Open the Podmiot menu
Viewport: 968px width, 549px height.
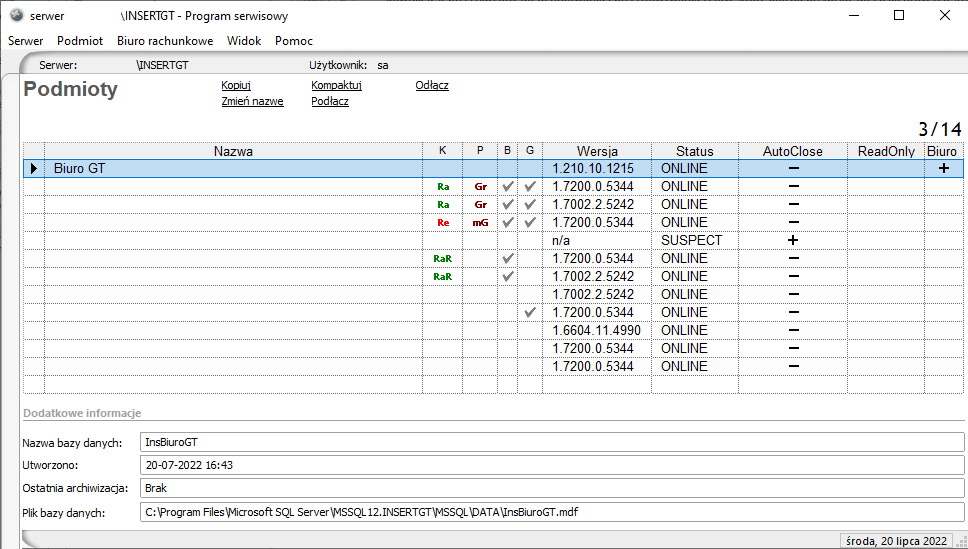(80, 41)
